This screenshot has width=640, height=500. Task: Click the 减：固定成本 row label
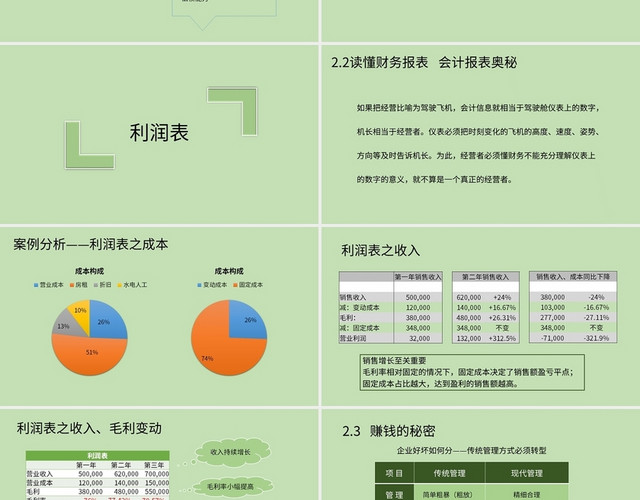[360, 328]
